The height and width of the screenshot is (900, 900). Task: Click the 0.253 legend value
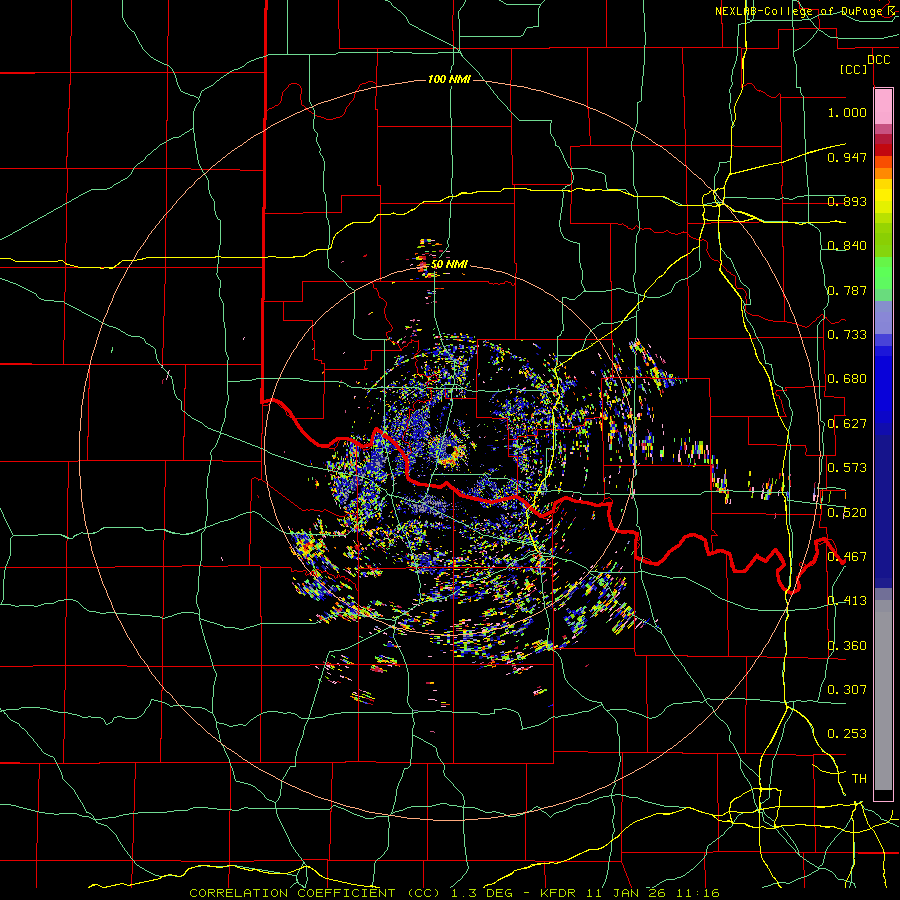tap(847, 734)
